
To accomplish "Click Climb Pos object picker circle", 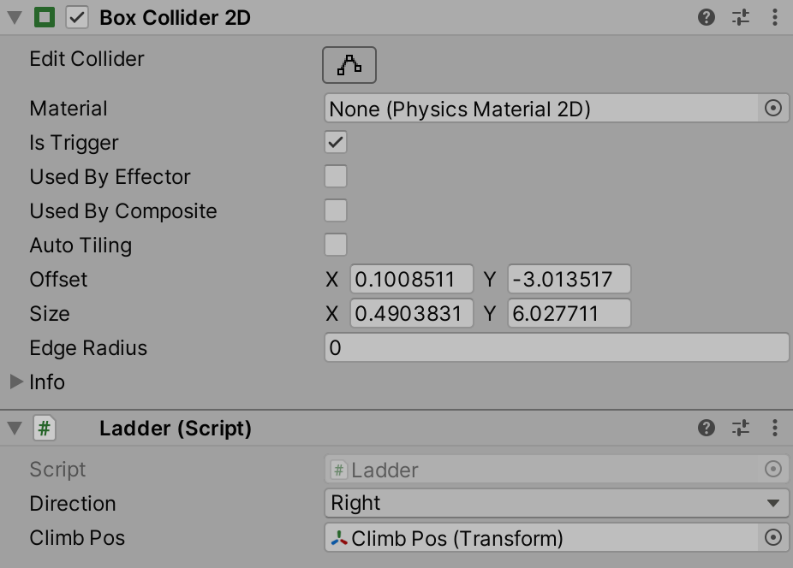I will tap(772, 538).
